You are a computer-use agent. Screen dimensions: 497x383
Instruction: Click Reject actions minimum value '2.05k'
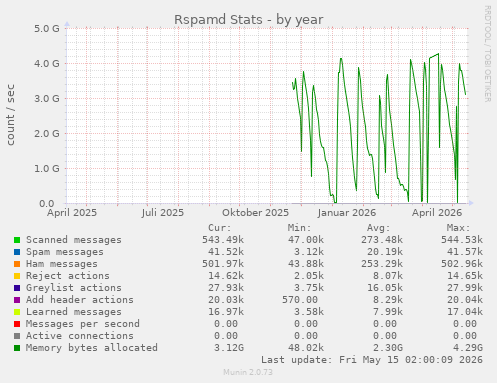[309, 276]
